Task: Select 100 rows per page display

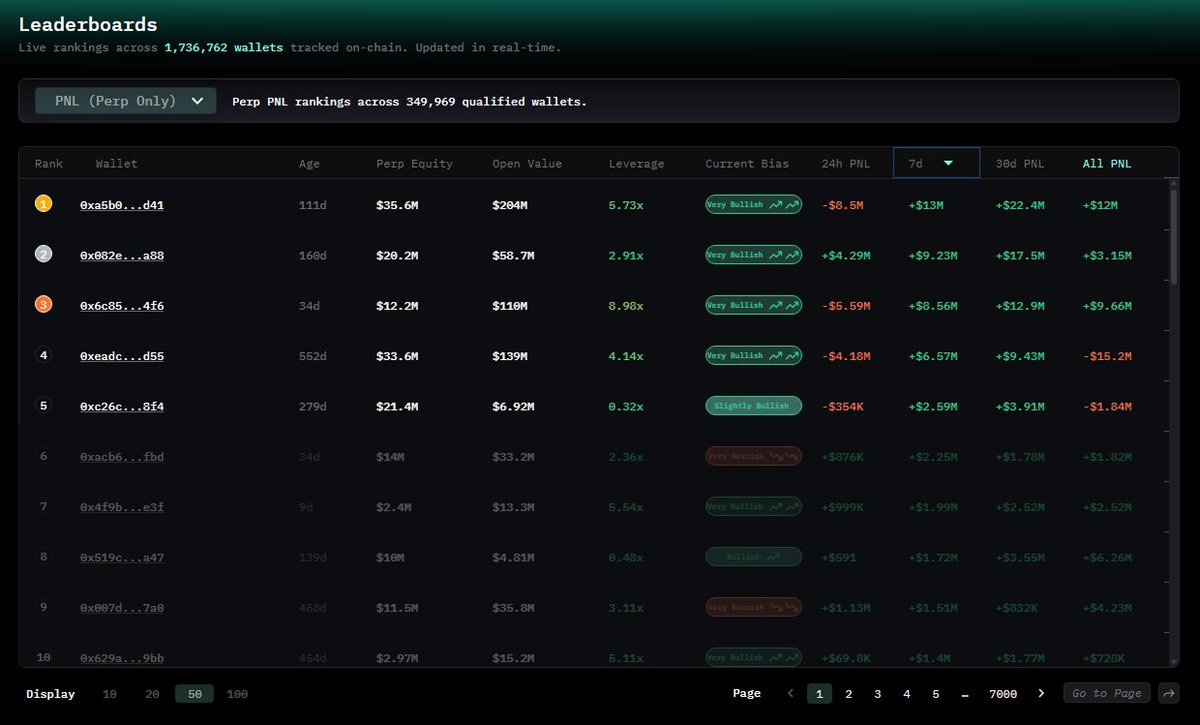Action: click(237, 693)
